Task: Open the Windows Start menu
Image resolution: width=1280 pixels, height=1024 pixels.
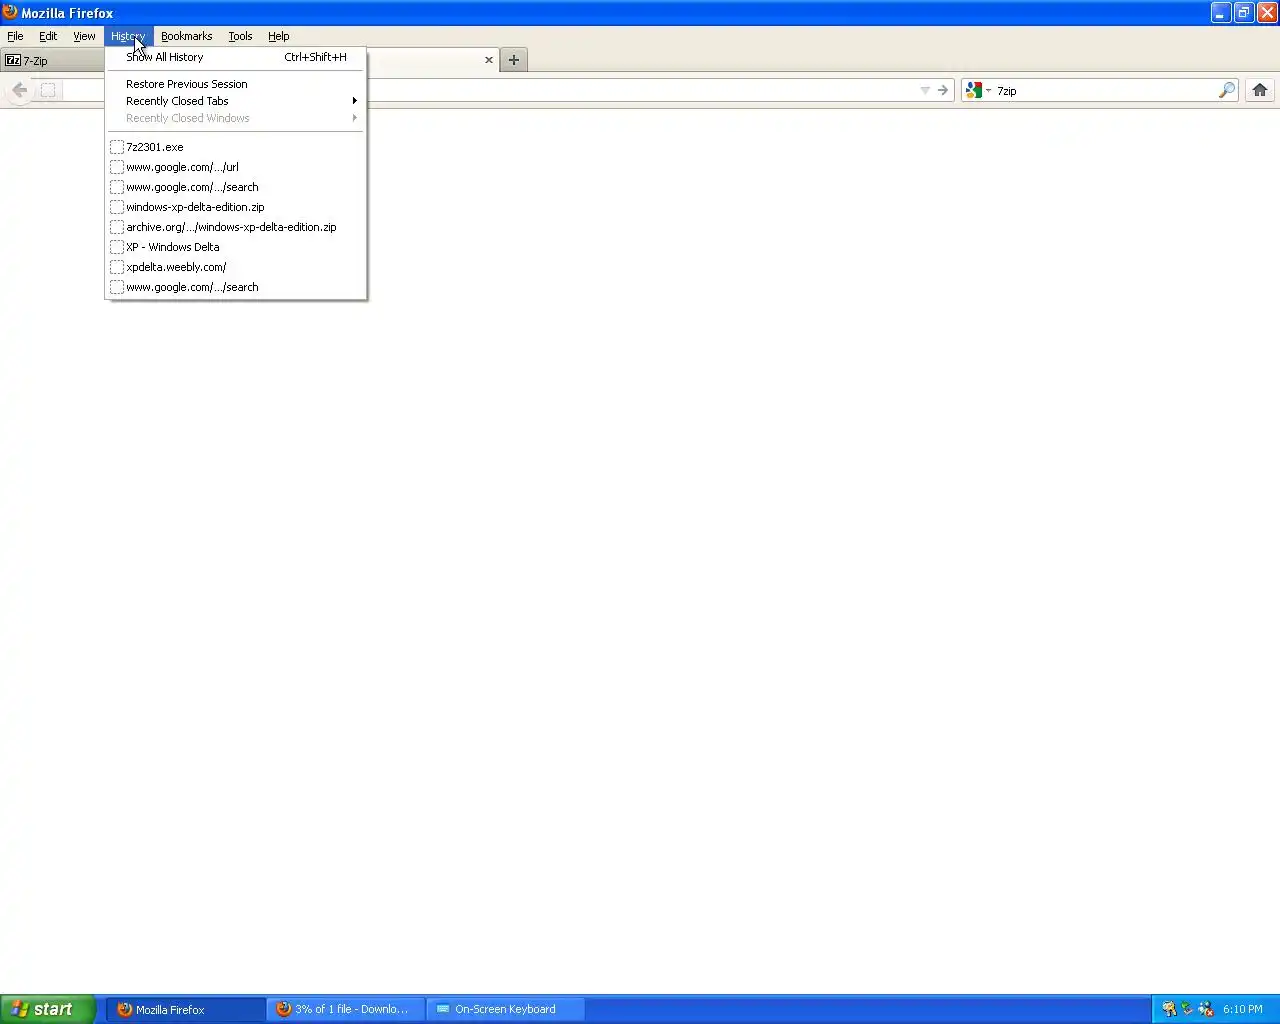Action: coord(48,1009)
